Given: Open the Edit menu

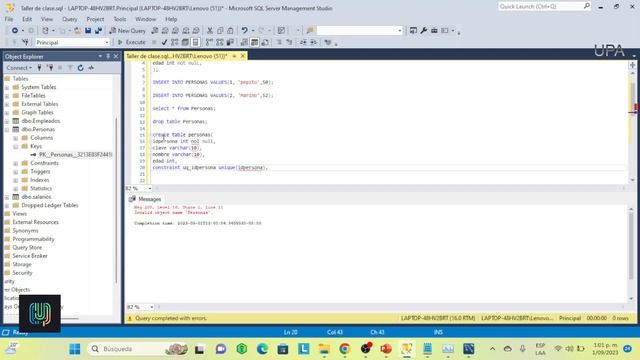Looking at the screenshot, I should click(x=27, y=19).
